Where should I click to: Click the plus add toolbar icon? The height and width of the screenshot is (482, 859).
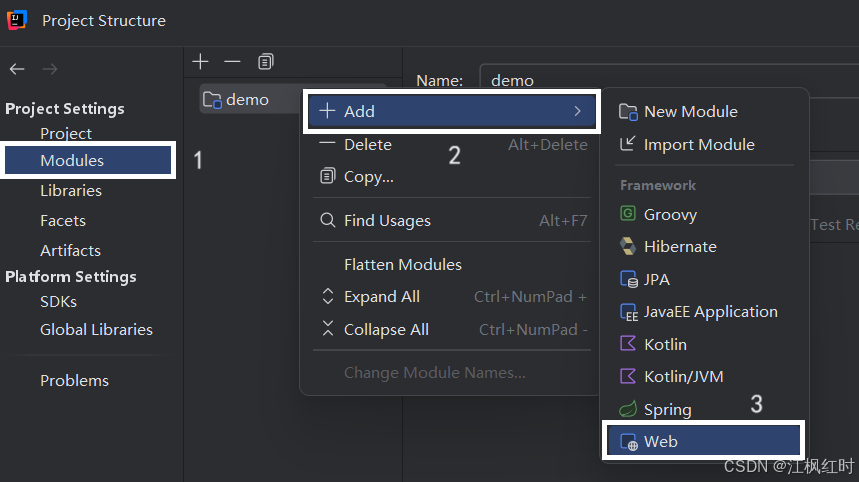coord(201,61)
